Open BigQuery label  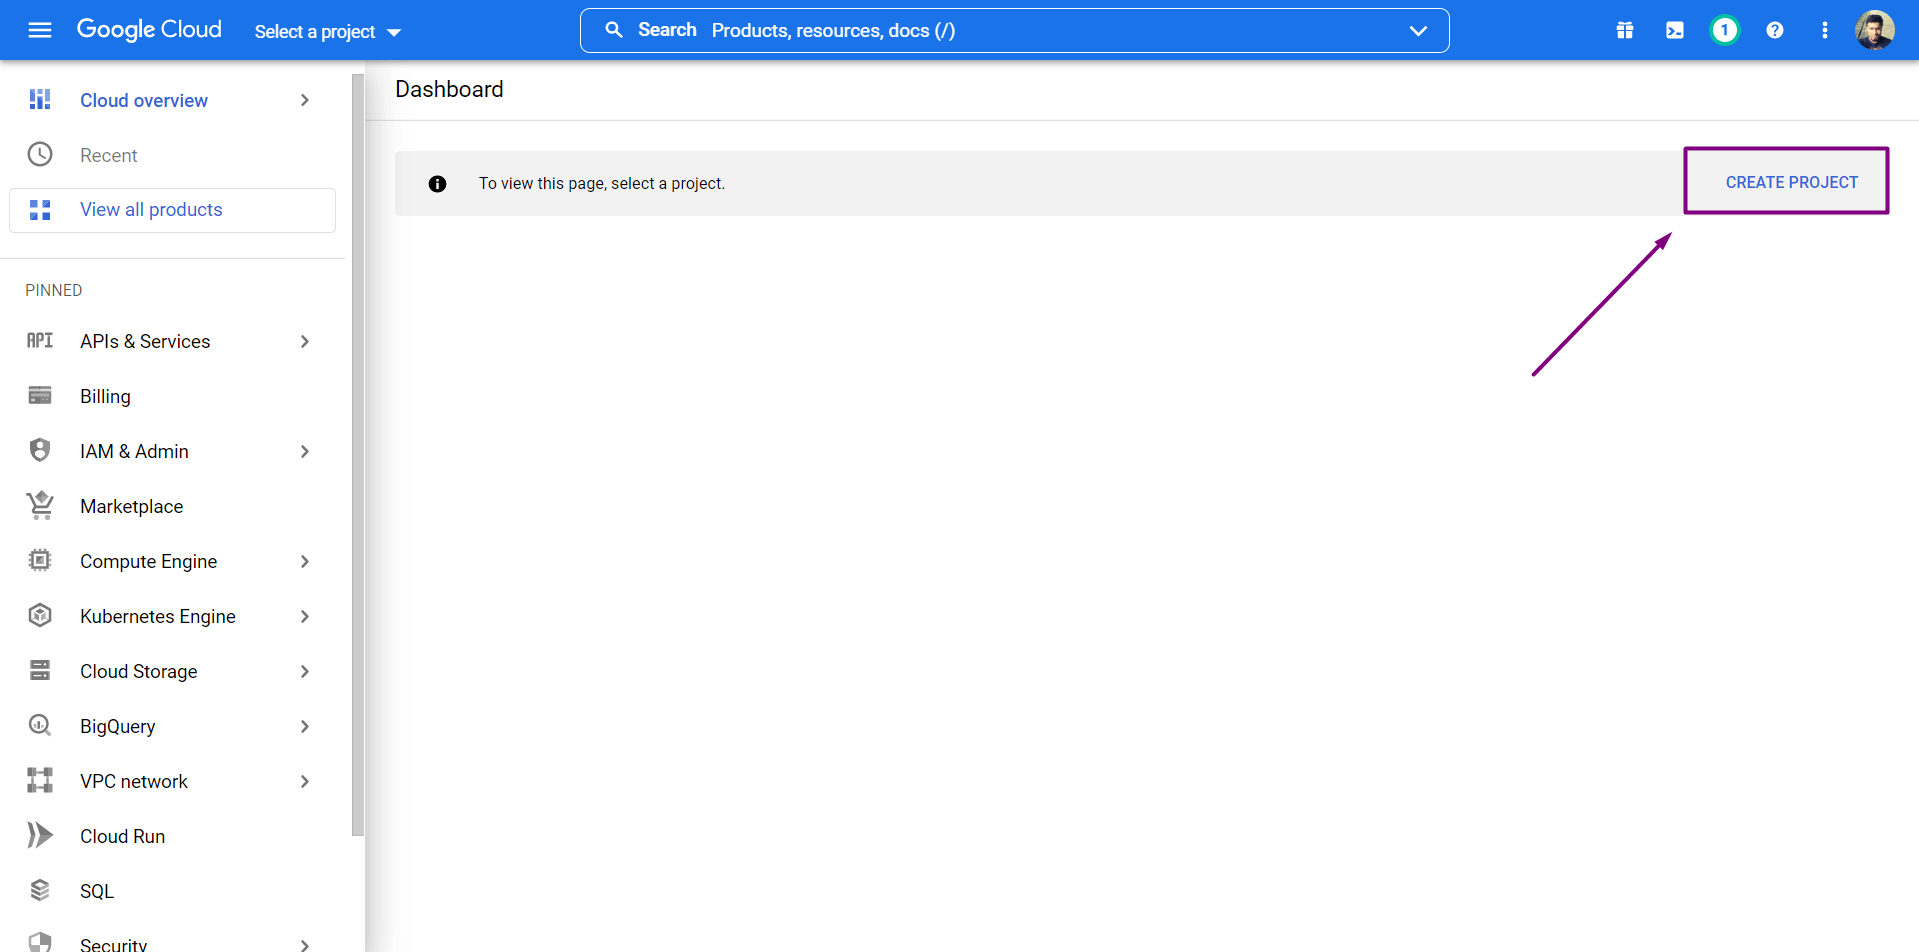coord(118,726)
